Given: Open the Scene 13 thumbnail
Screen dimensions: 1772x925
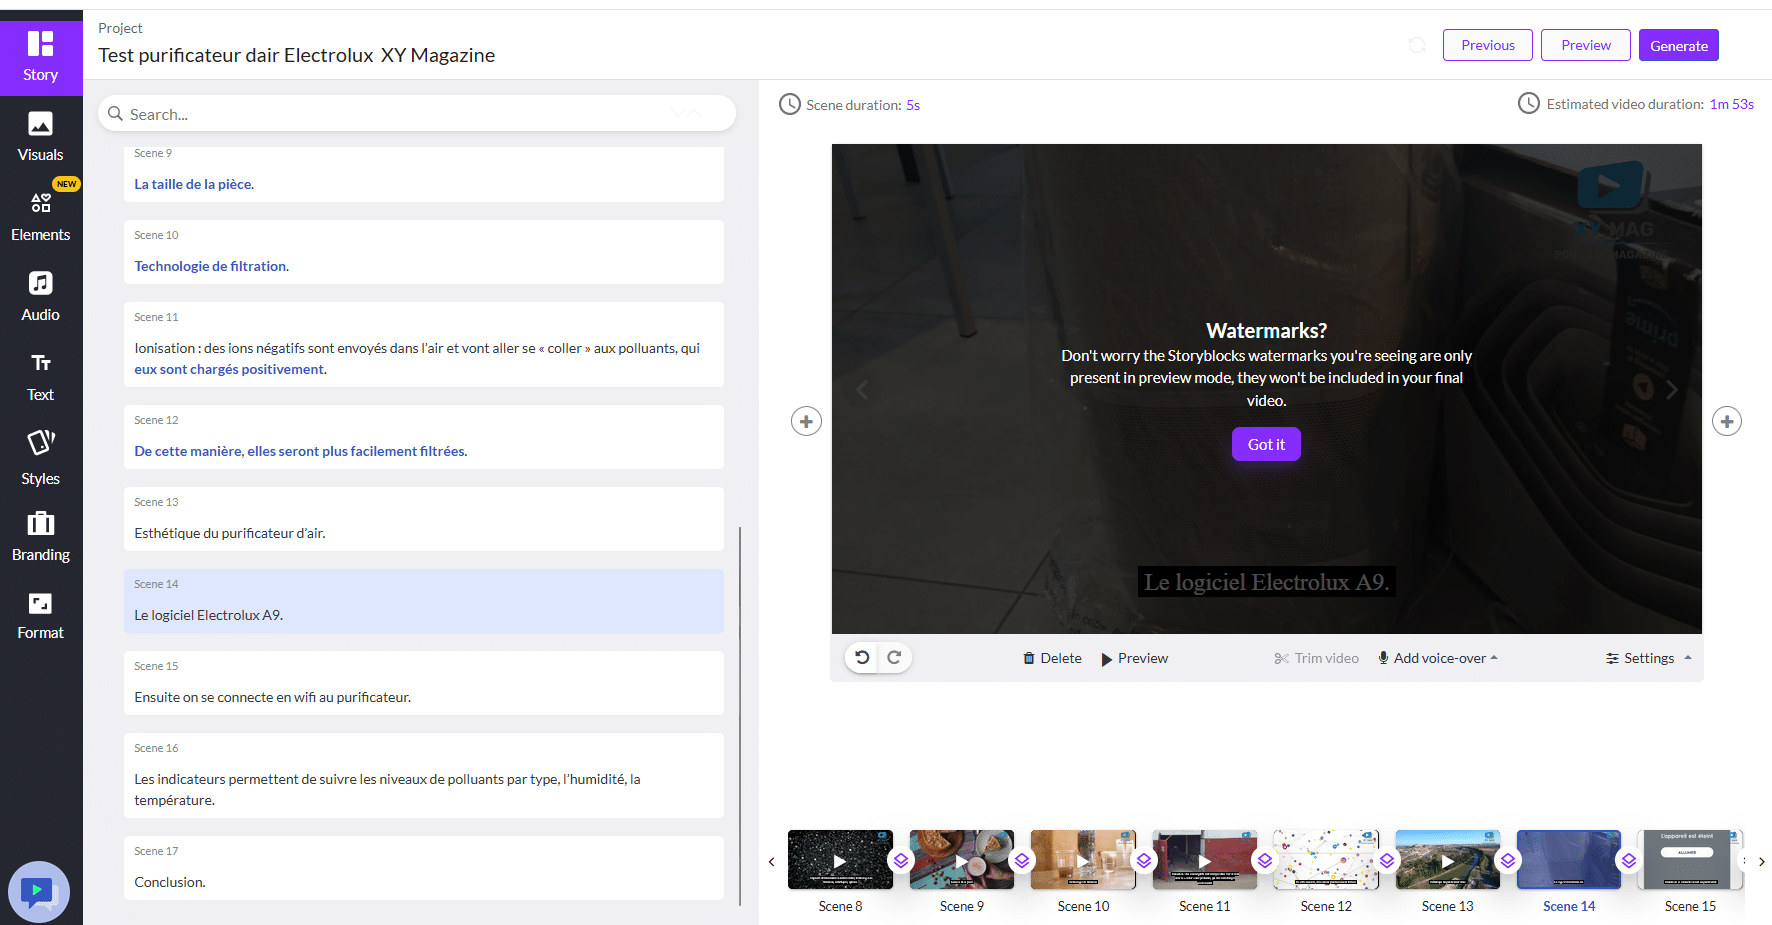Looking at the screenshot, I should tap(1448, 860).
